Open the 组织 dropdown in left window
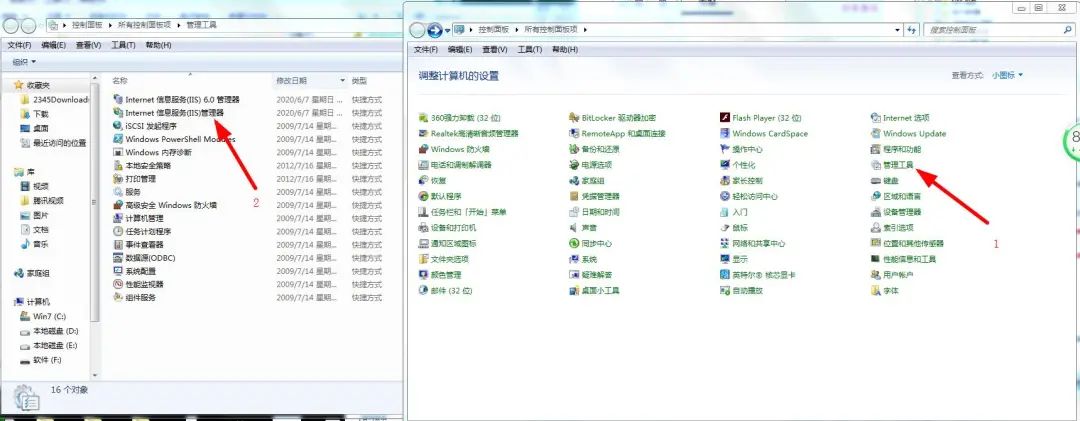This screenshot has height=421, width=1080. [x=22, y=62]
